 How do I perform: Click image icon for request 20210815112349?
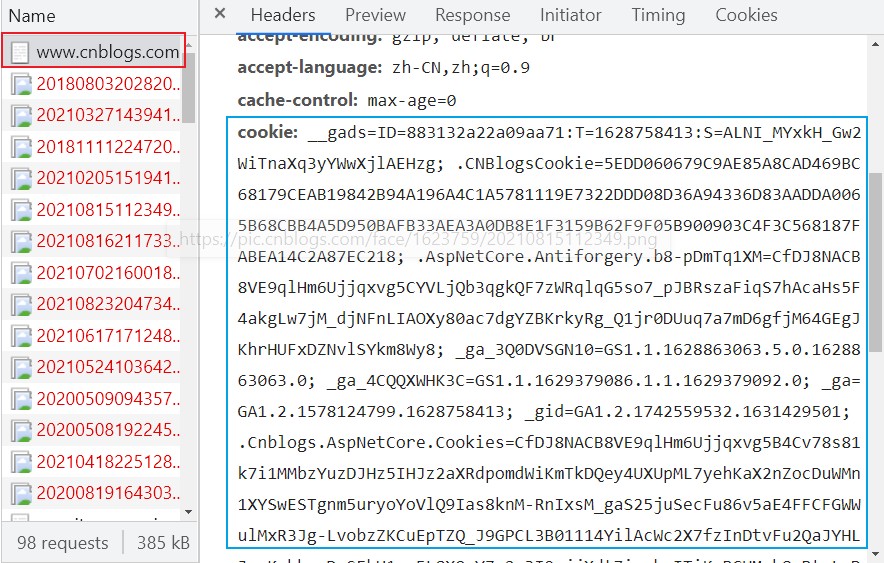pos(21,211)
